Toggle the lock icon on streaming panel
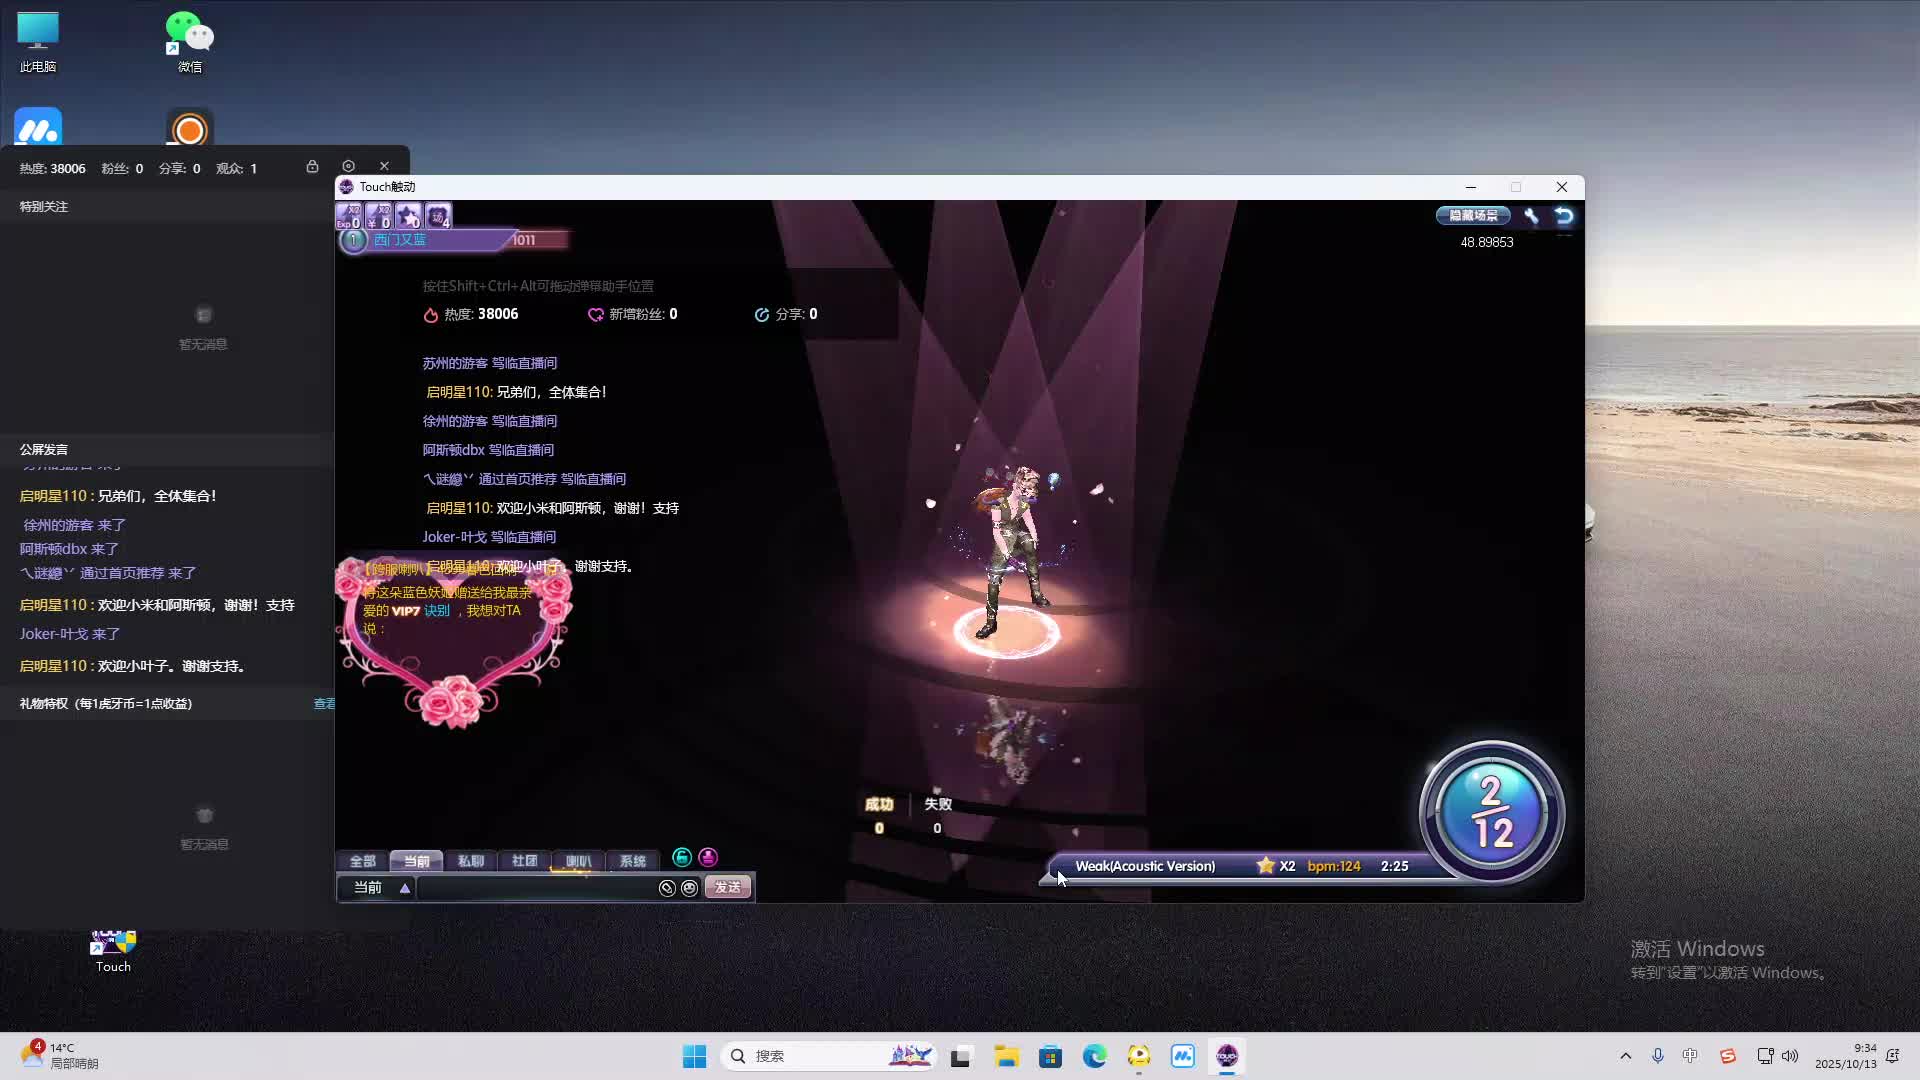Screen dimensions: 1920x1080 point(312,166)
